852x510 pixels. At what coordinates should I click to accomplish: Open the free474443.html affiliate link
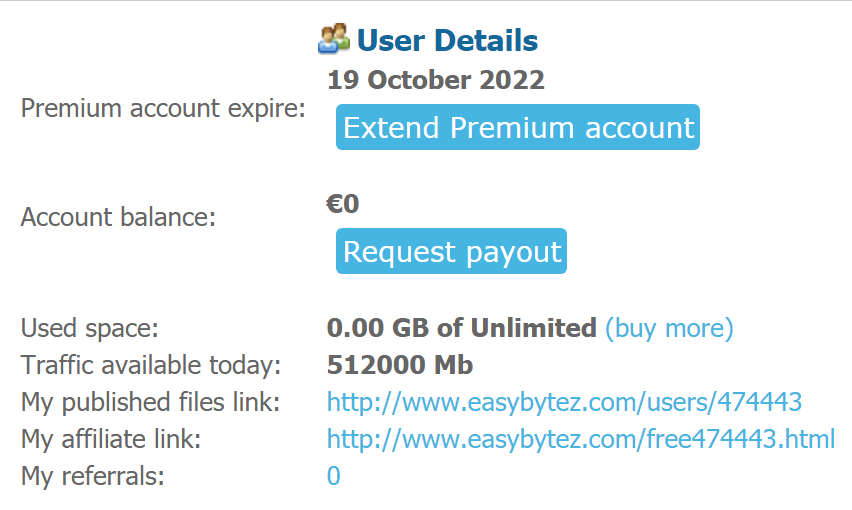580,439
